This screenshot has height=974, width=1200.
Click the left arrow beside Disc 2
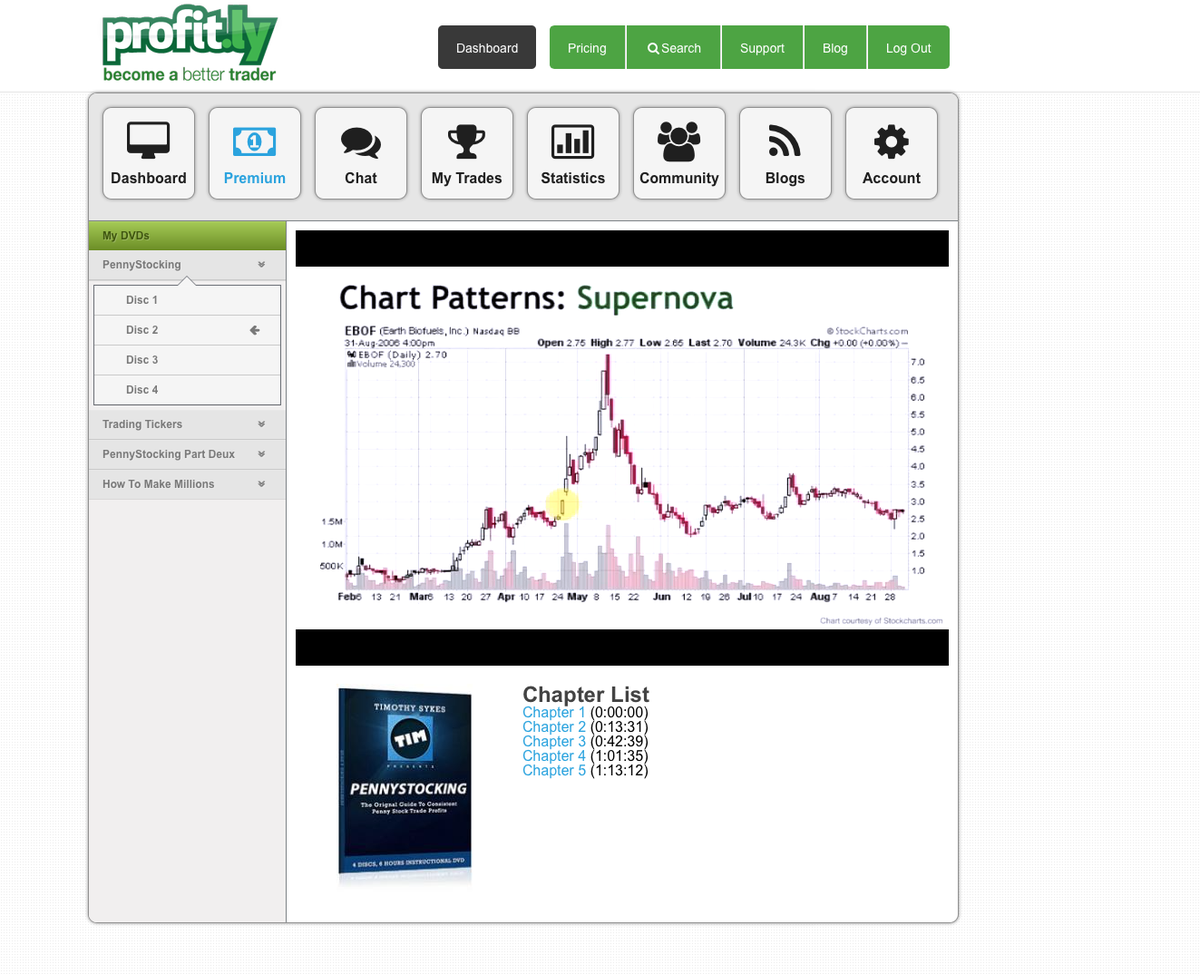coord(255,330)
